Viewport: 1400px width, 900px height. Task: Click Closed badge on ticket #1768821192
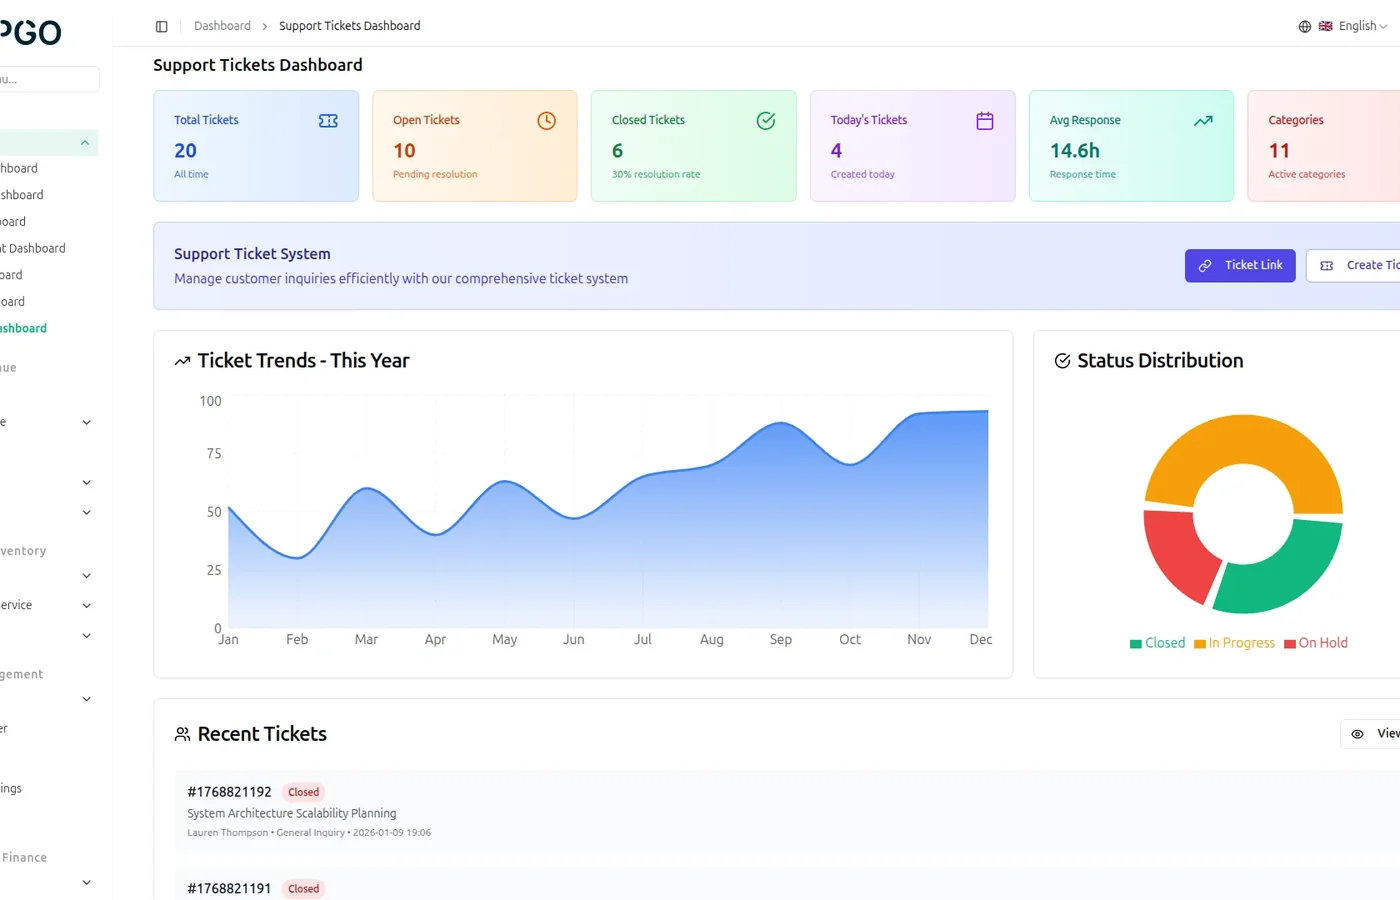(x=303, y=792)
